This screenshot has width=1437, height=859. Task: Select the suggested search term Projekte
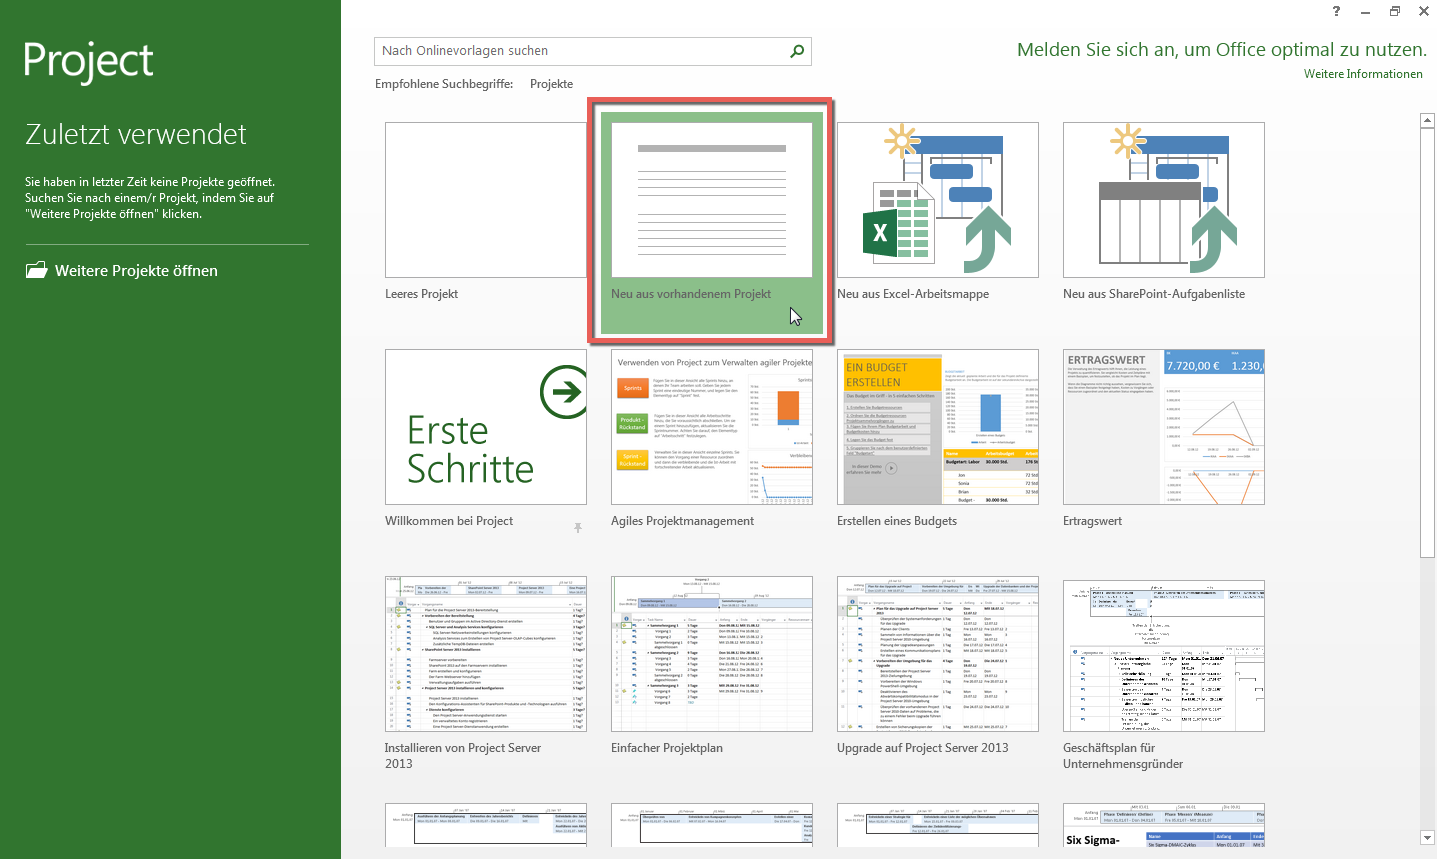551,84
